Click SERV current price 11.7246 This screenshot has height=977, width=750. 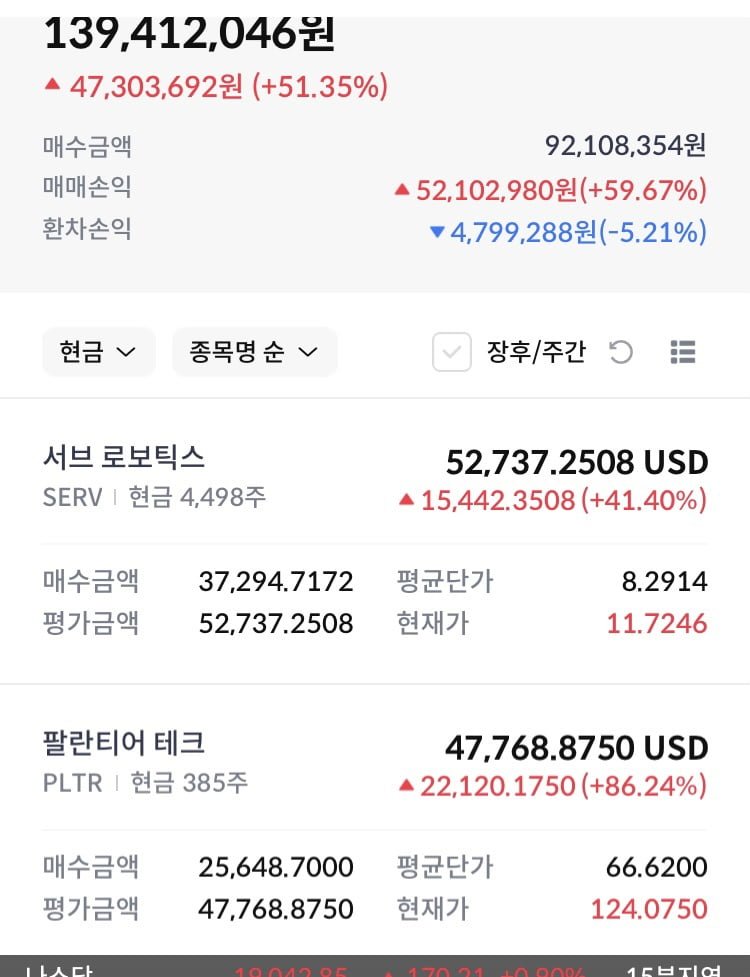click(x=657, y=623)
